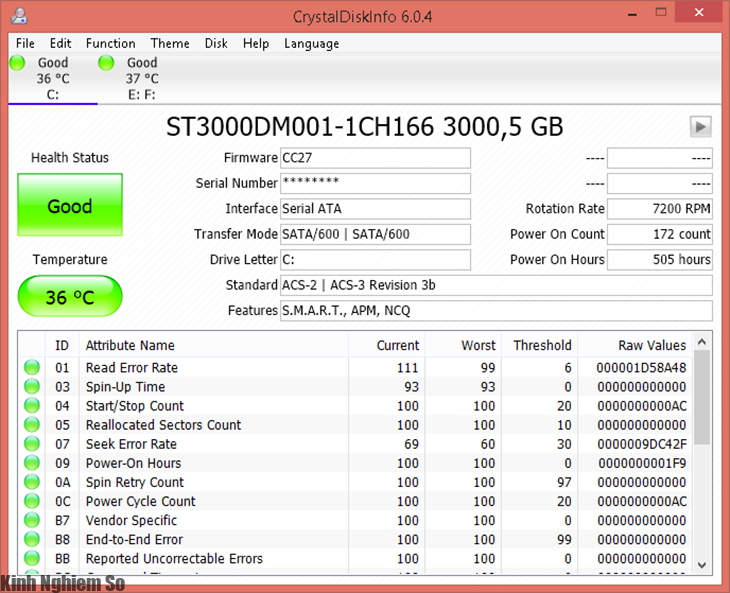Viewport: 730px width, 593px height.
Task: Click status circle for Reallocated Sectors Count
Action: coord(32,425)
